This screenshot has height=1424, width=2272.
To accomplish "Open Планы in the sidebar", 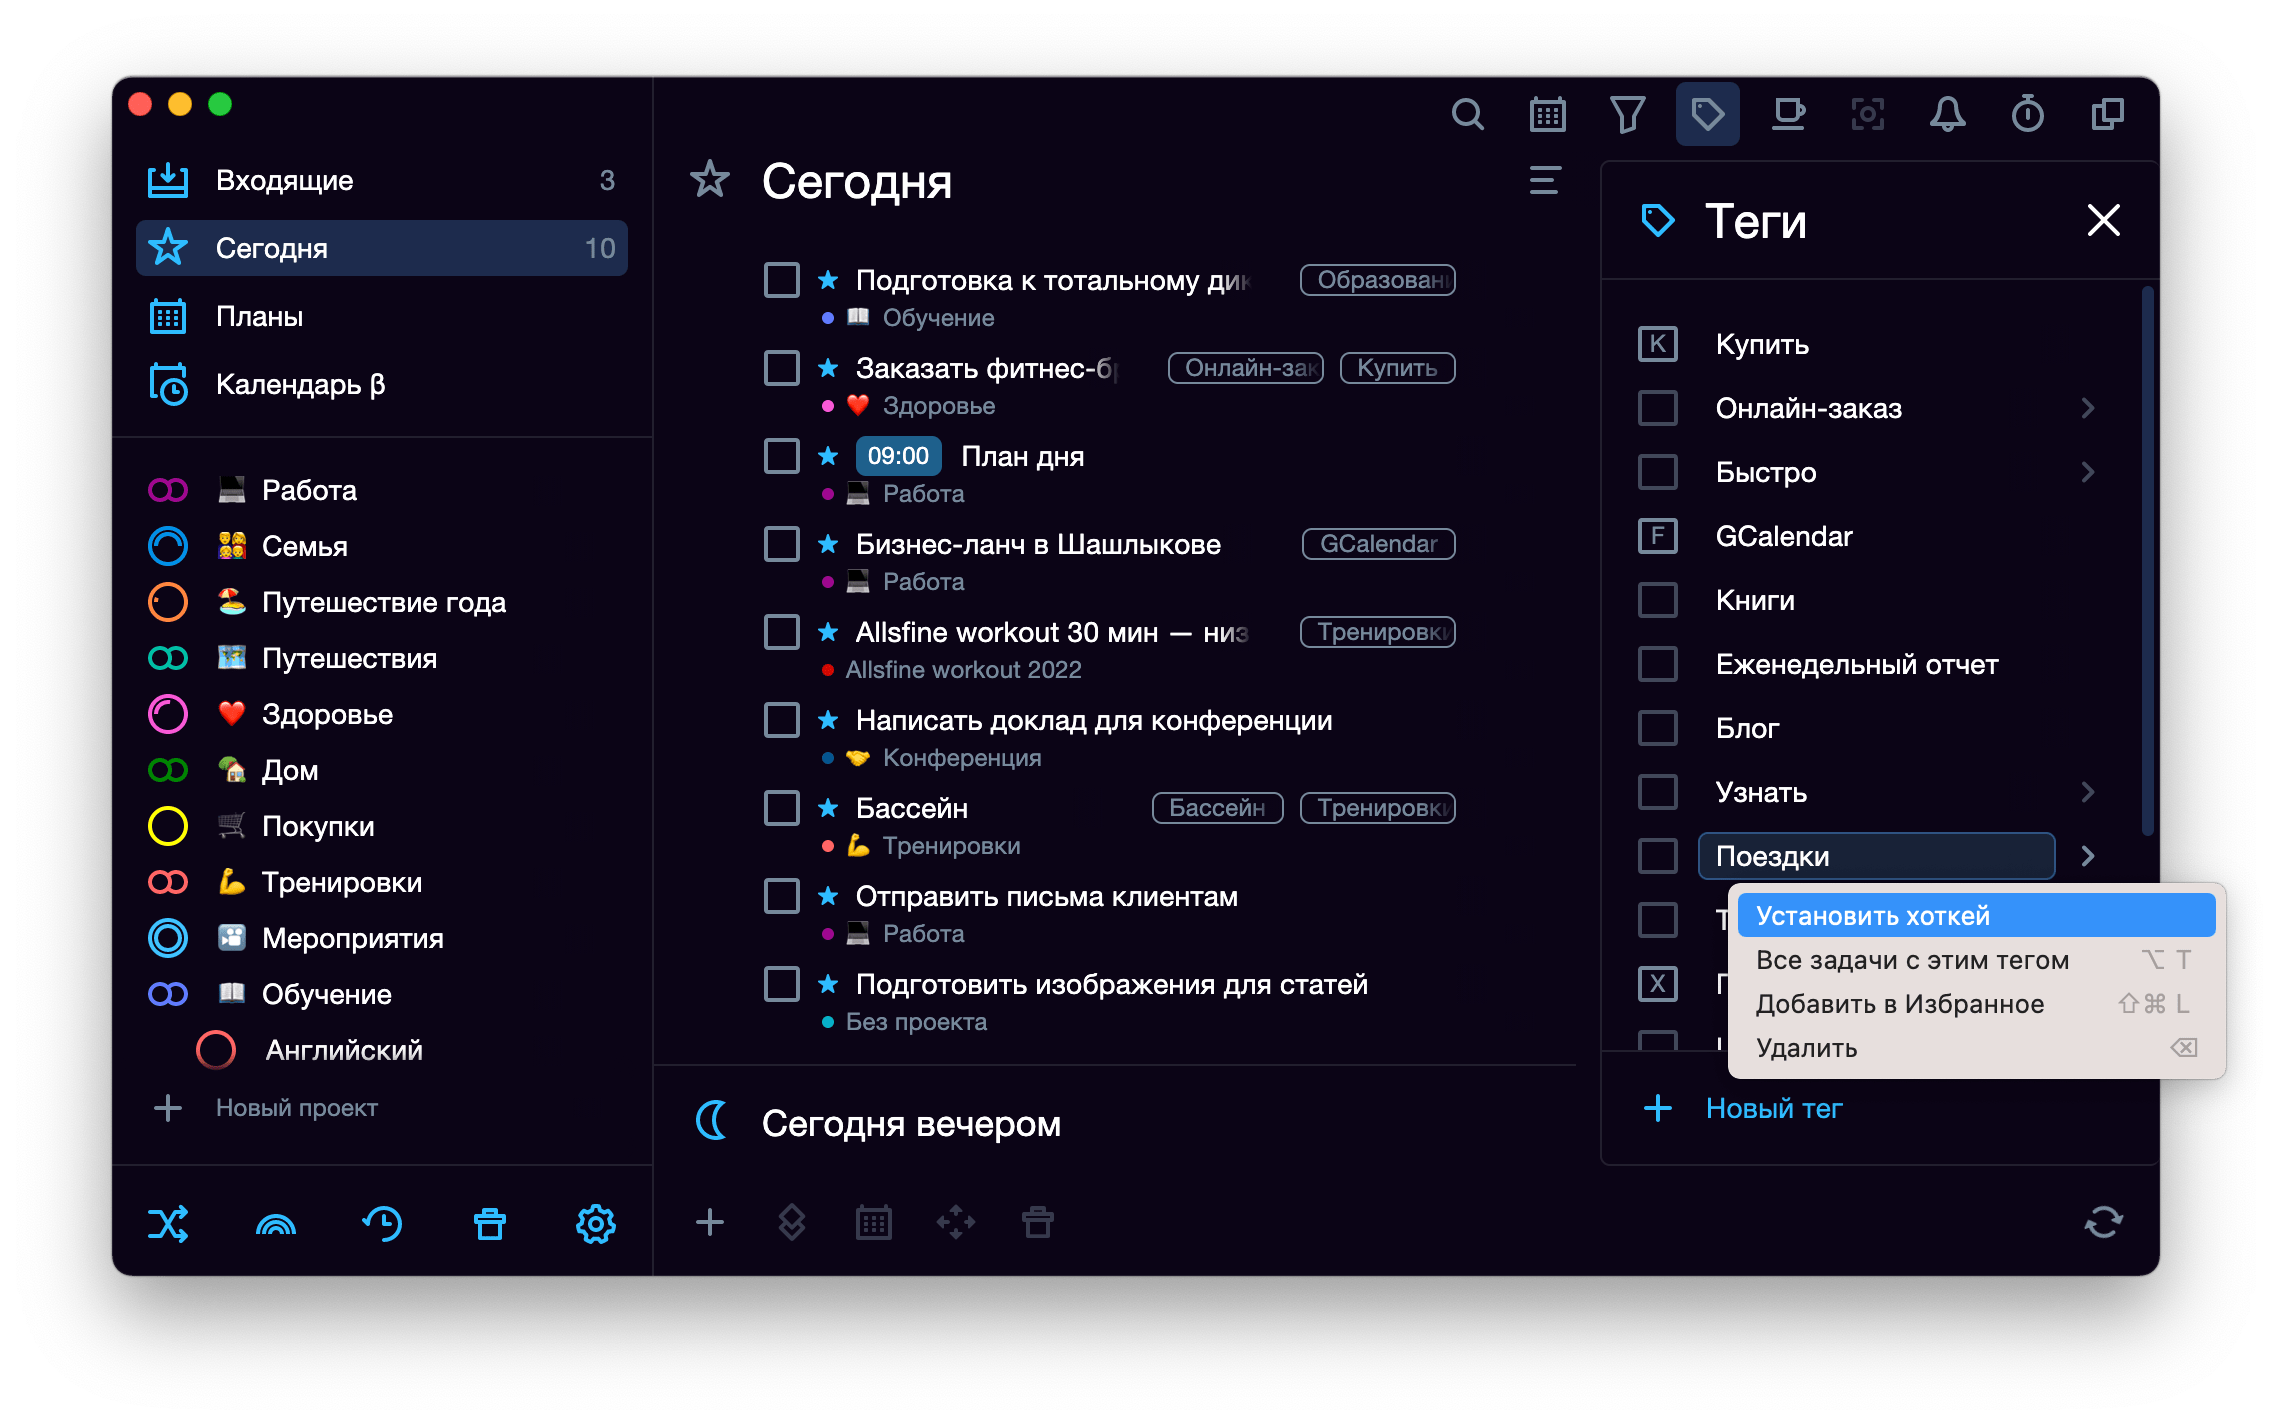I will click(382, 316).
